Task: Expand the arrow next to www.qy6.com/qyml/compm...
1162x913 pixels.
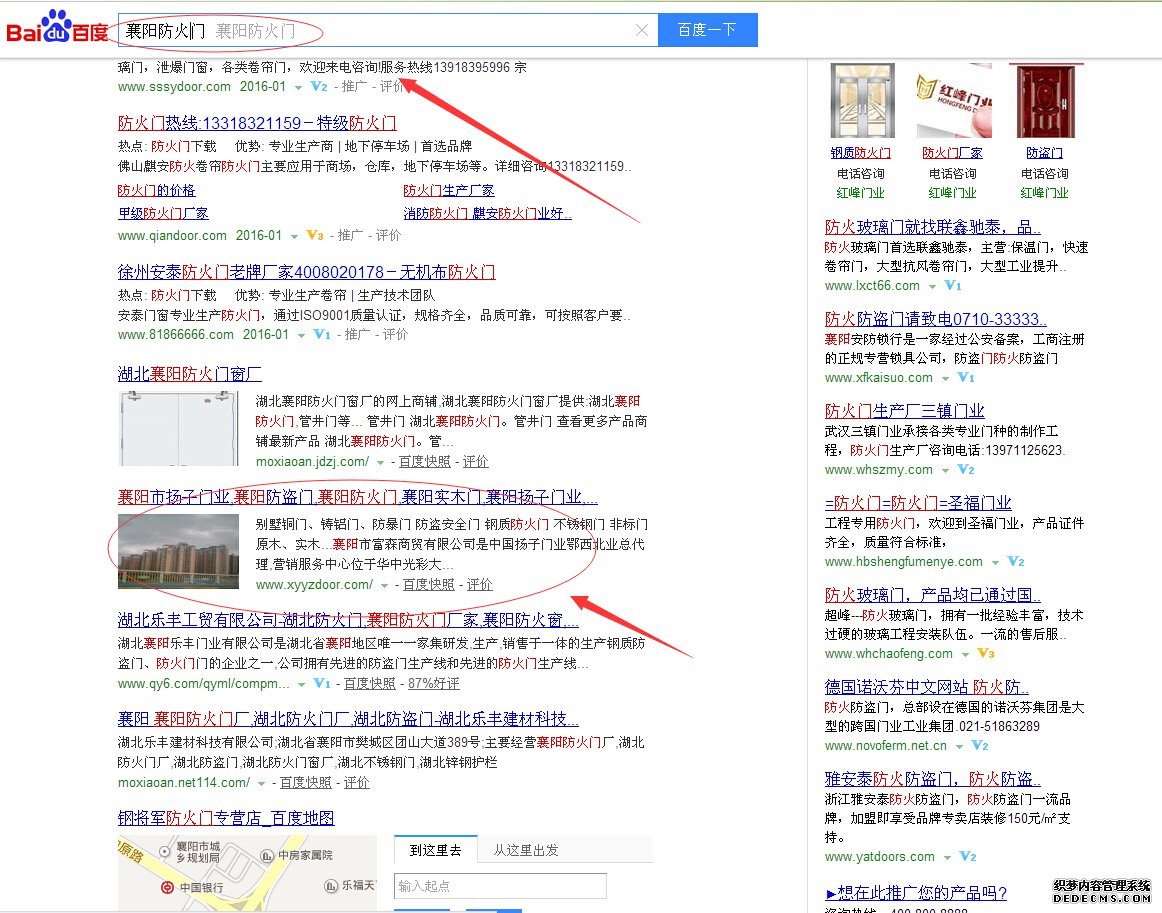Action: (x=302, y=684)
